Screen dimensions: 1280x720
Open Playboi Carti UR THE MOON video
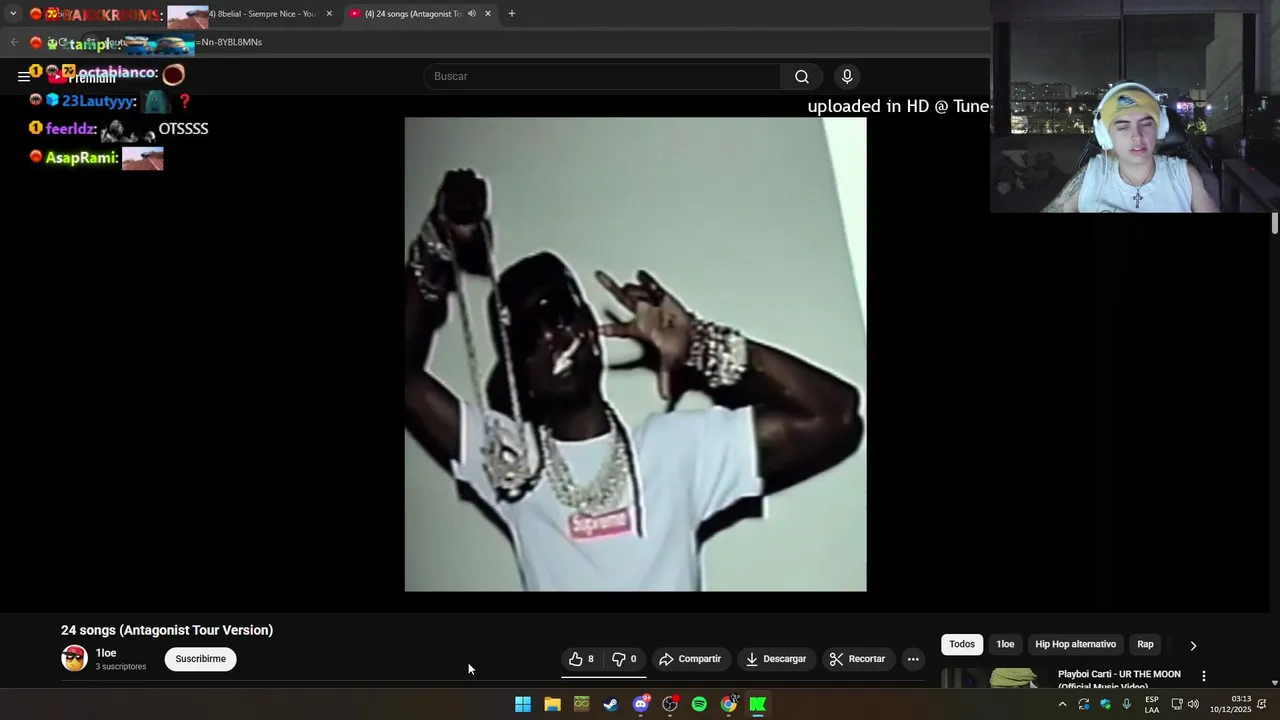tap(1119, 678)
